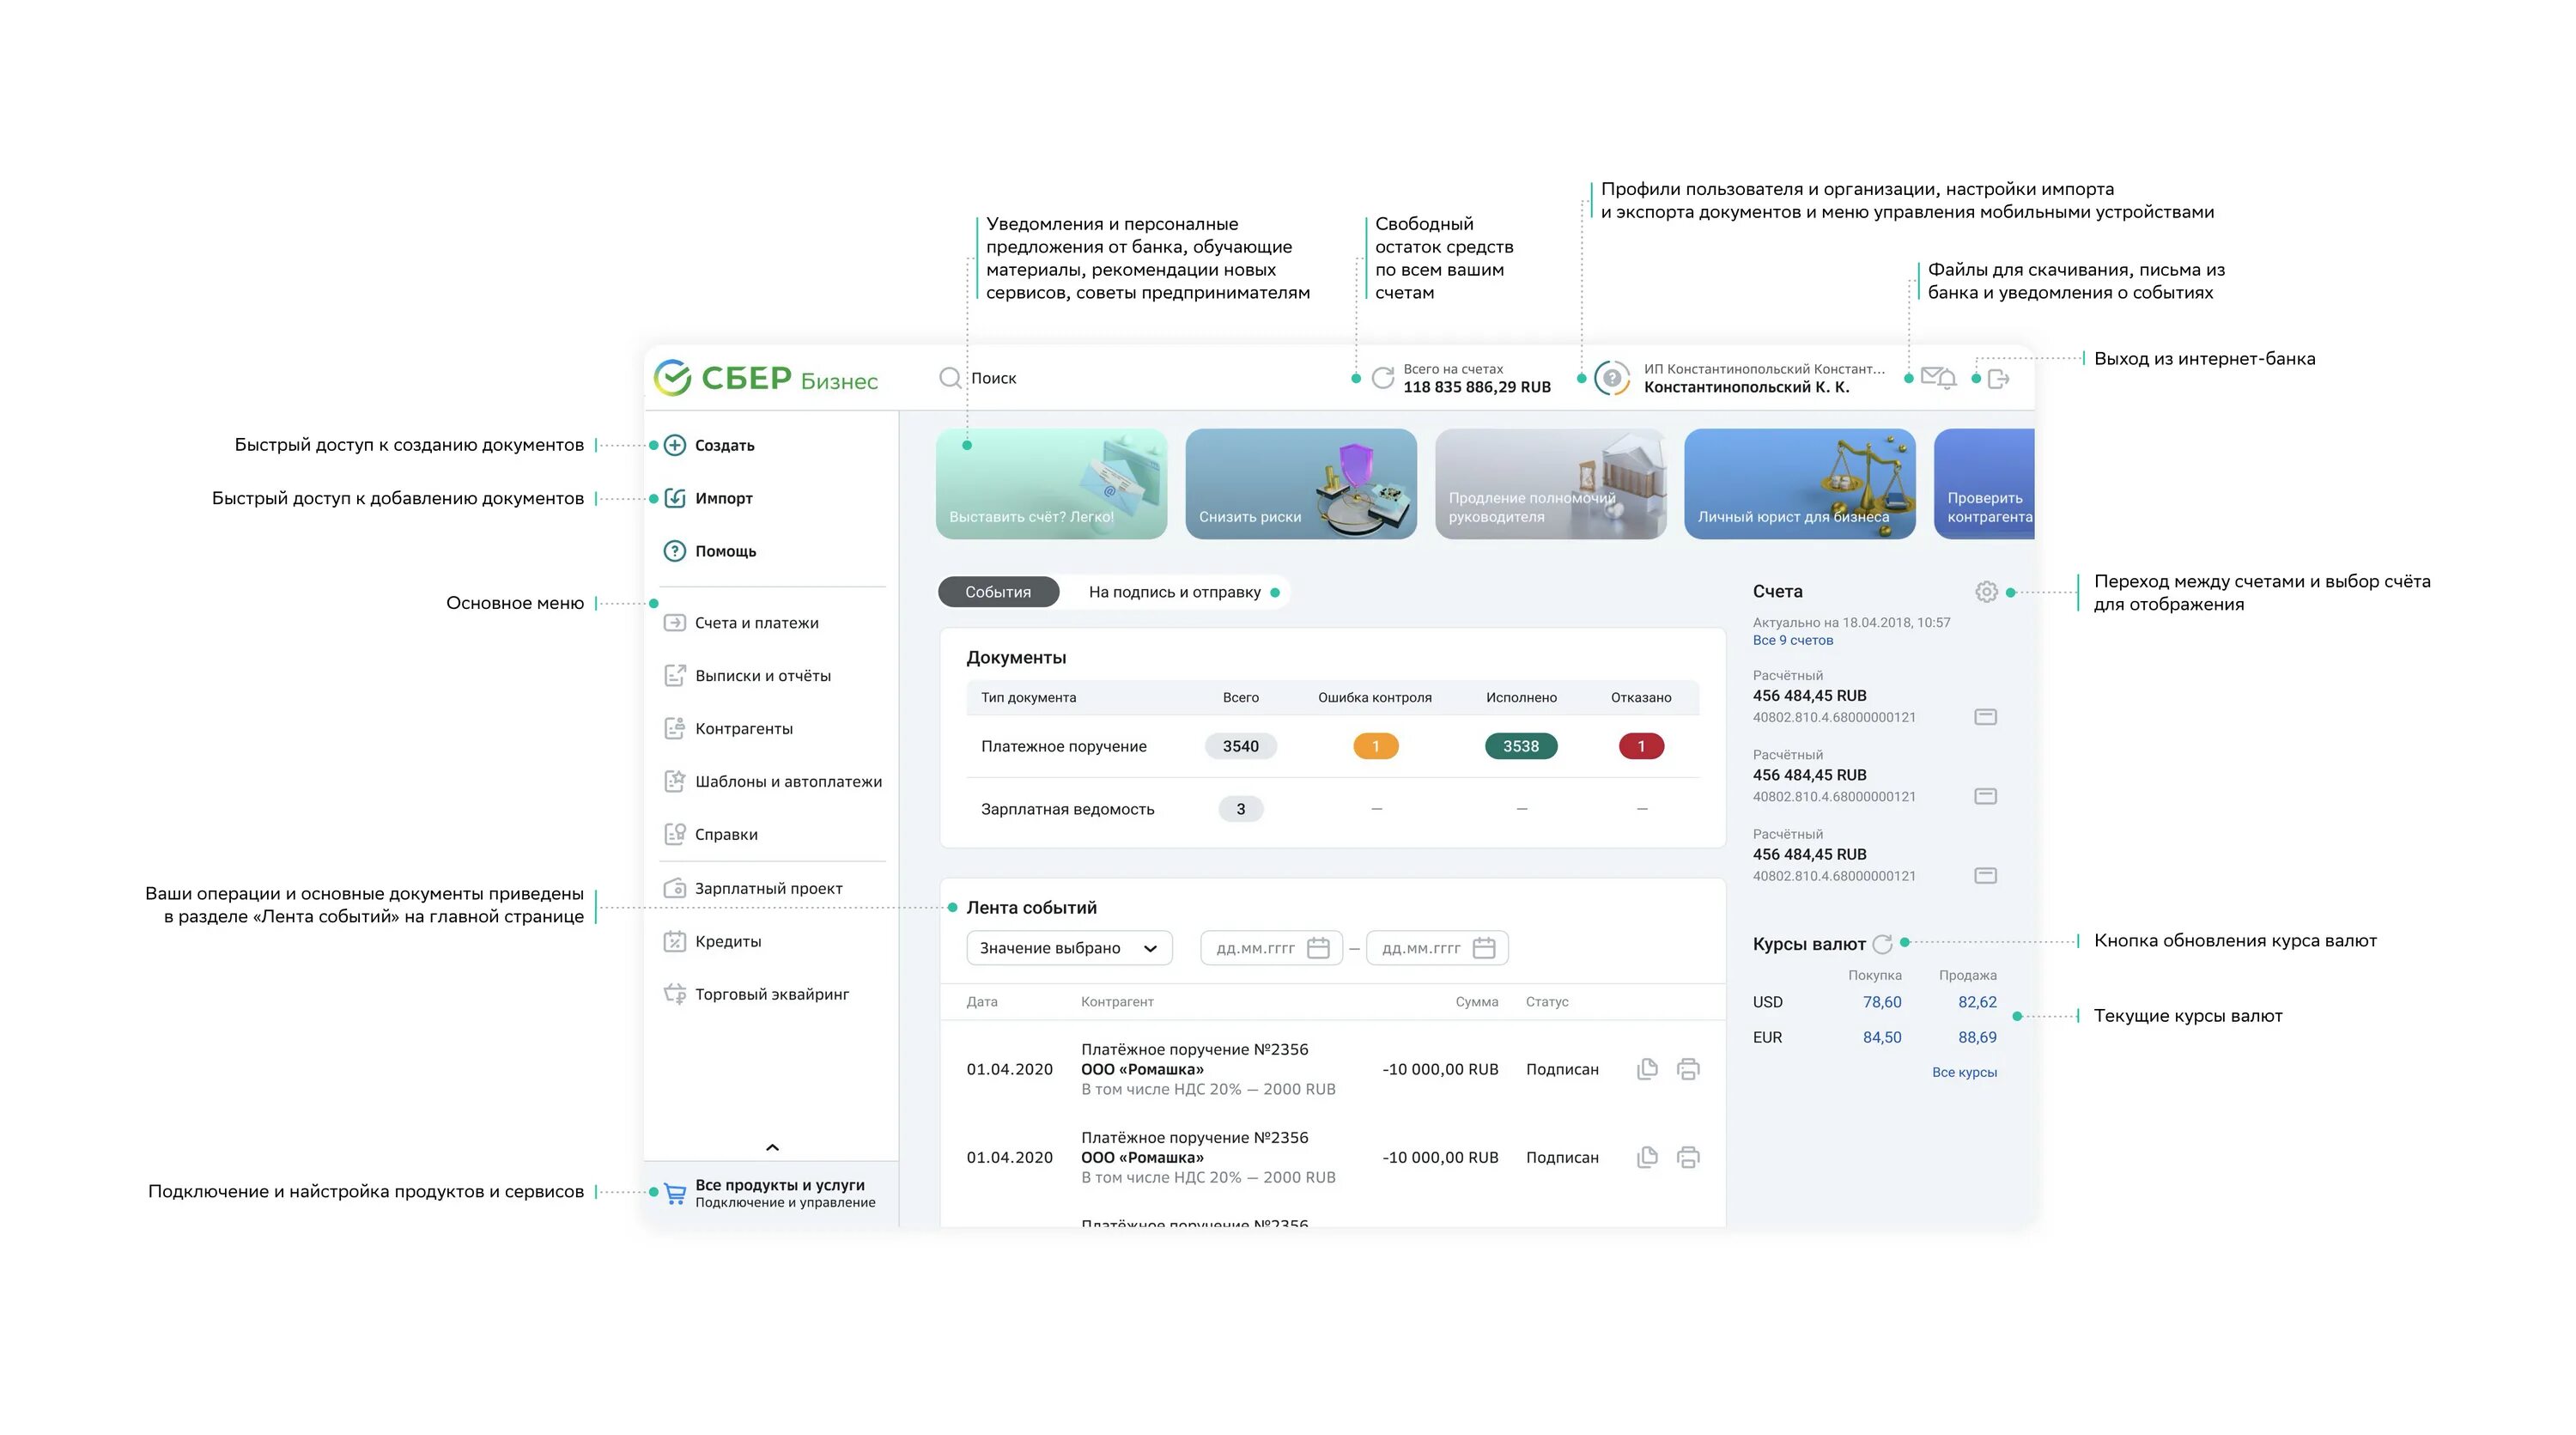This screenshot has height=1435, width=2576.
Task: Click card icon of second Расчётный account
Action: click(x=1986, y=796)
